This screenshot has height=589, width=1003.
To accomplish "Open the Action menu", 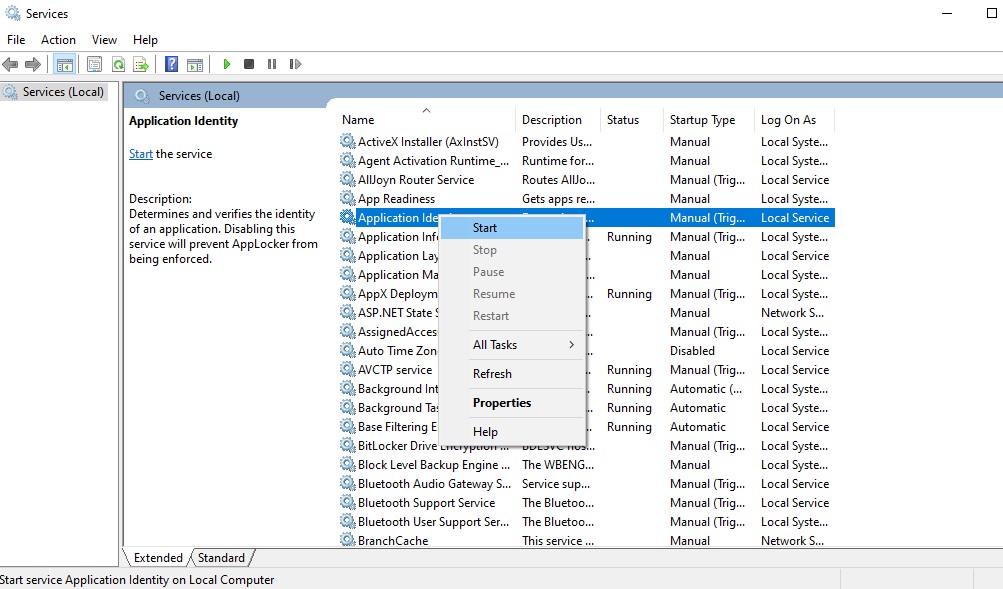I will (x=58, y=40).
